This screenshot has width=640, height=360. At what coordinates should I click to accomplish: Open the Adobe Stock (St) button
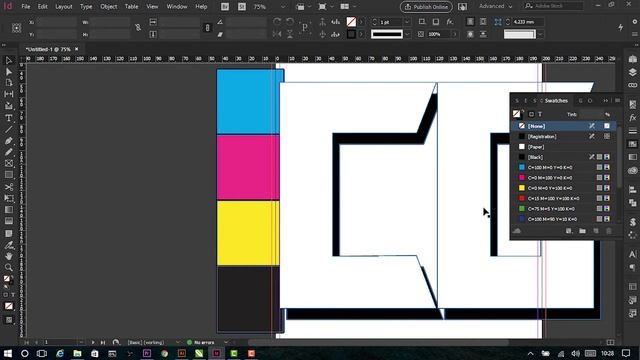pos(242,7)
